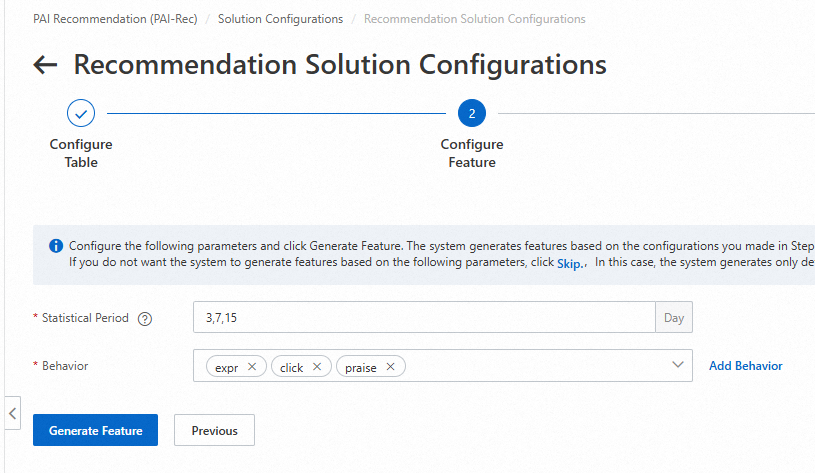The height and width of the screenshot is (473, 815).
Task: Click the Configure Feature step label
Action: tap(472, 153)
